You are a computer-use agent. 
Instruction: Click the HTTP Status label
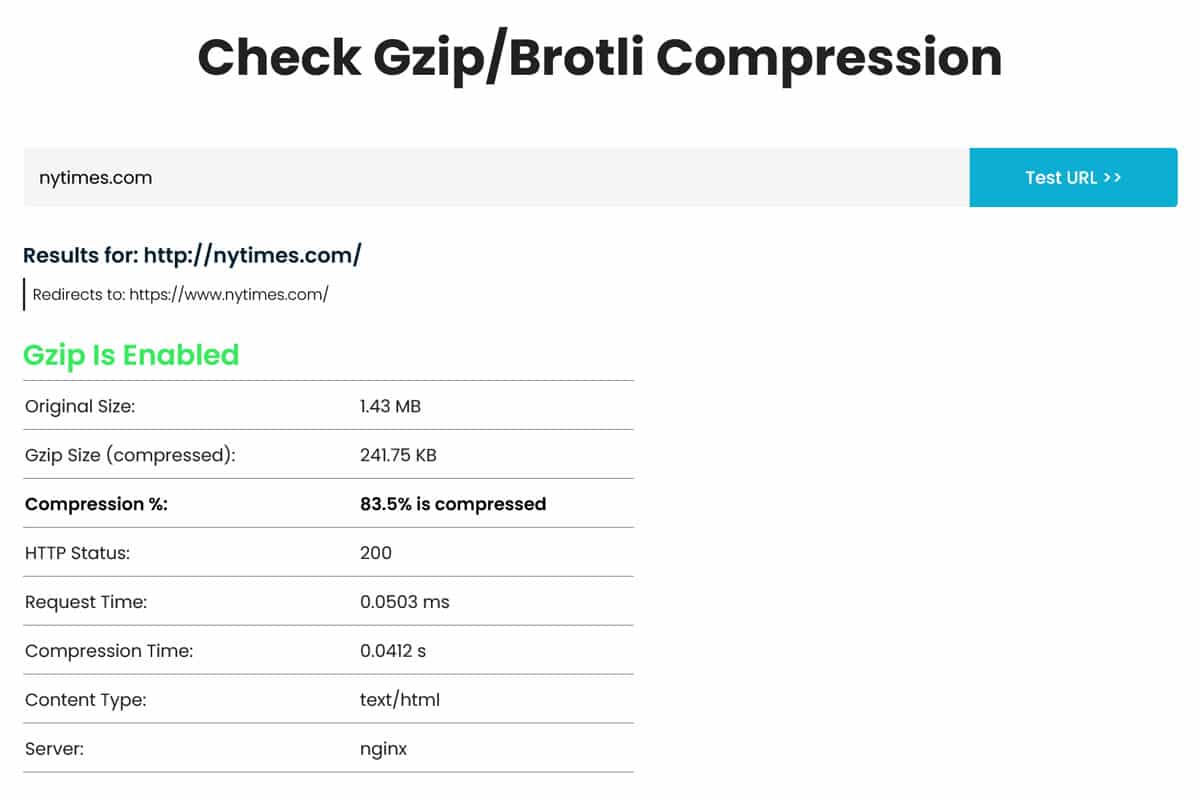pyautogui.click(x=77, y=553)
